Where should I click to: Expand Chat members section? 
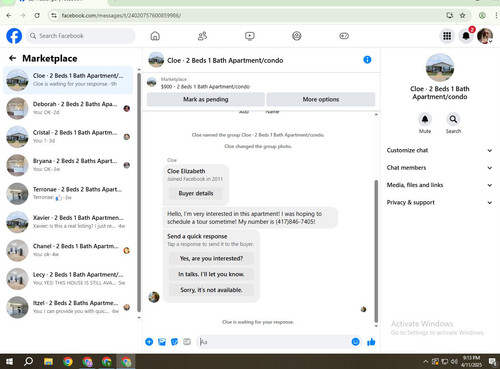(439, 168)
